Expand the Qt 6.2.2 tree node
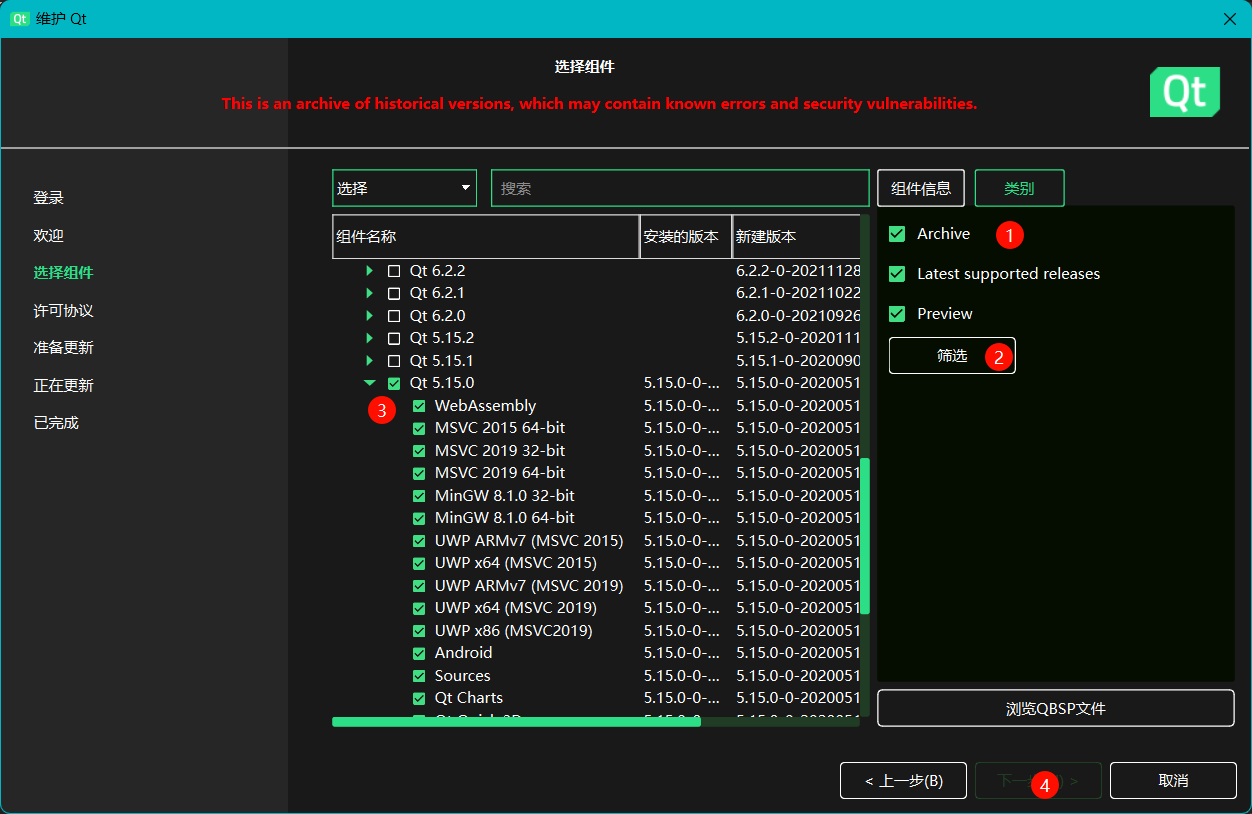This screenshot has width=1252, height=814. [x=370, y=271]
